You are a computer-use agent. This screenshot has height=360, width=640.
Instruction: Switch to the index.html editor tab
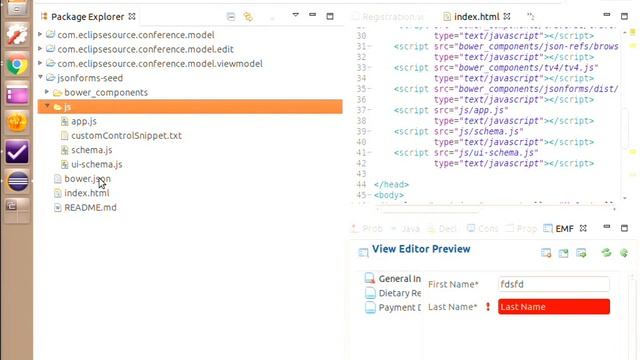[x=476, y=17]
